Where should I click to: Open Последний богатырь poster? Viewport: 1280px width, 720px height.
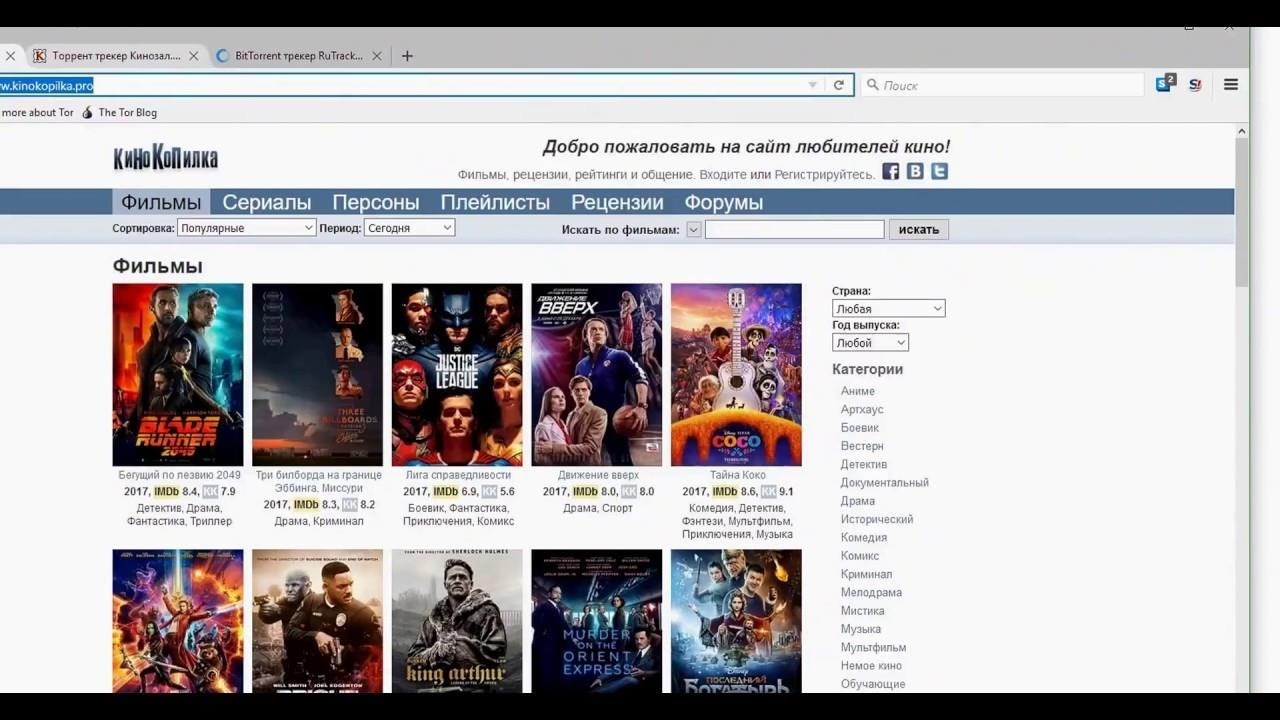tap(736, 621)
